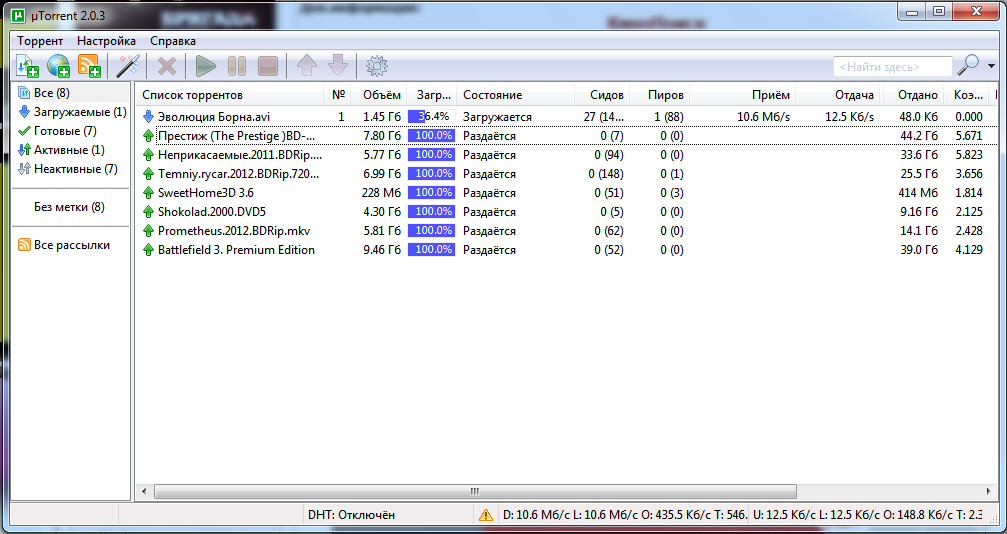Click the Move Down Queue arrow icon
This screenshot has width=1007, height=534.
(x=338, y=66)
